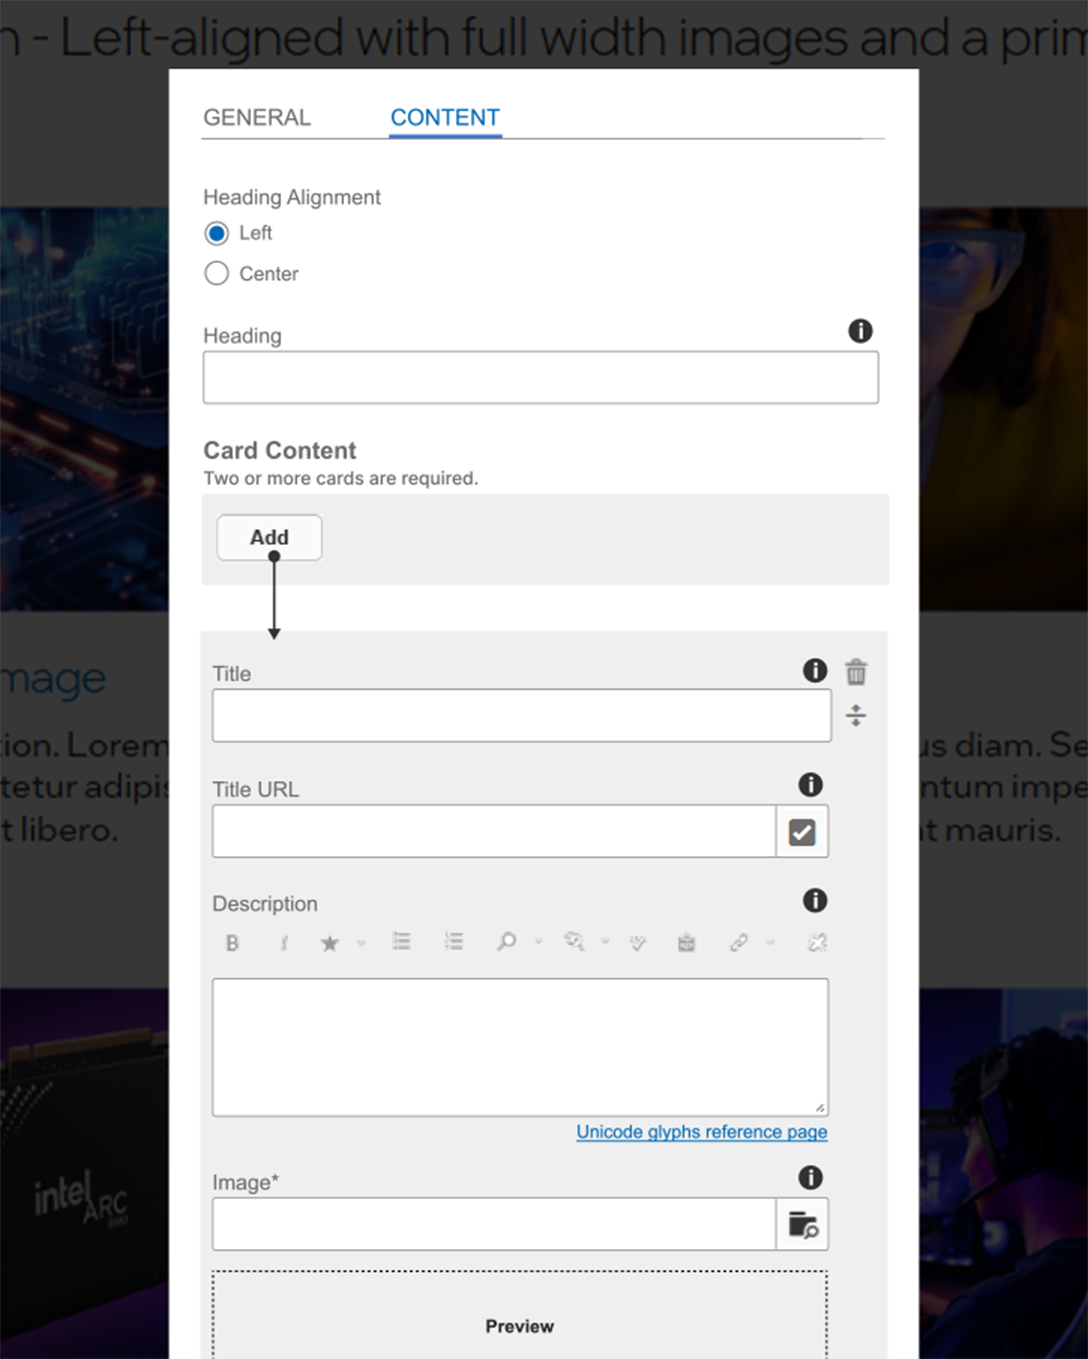The height and width of the screenshot is (1359, 1088).
Task: Expand dropdown arrow beside magnifier icon
Action: coord(538,942)
